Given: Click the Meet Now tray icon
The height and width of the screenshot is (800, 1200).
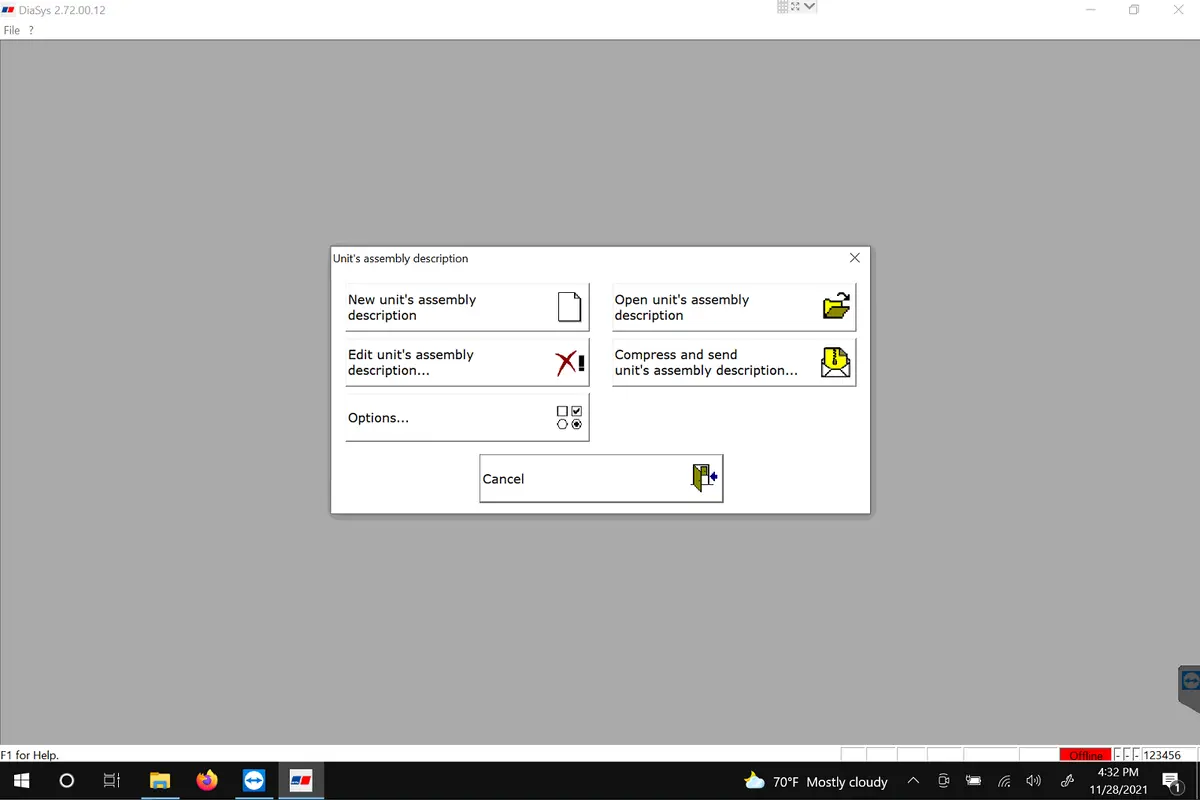Looking at the screenshot, I should point(944,781).
